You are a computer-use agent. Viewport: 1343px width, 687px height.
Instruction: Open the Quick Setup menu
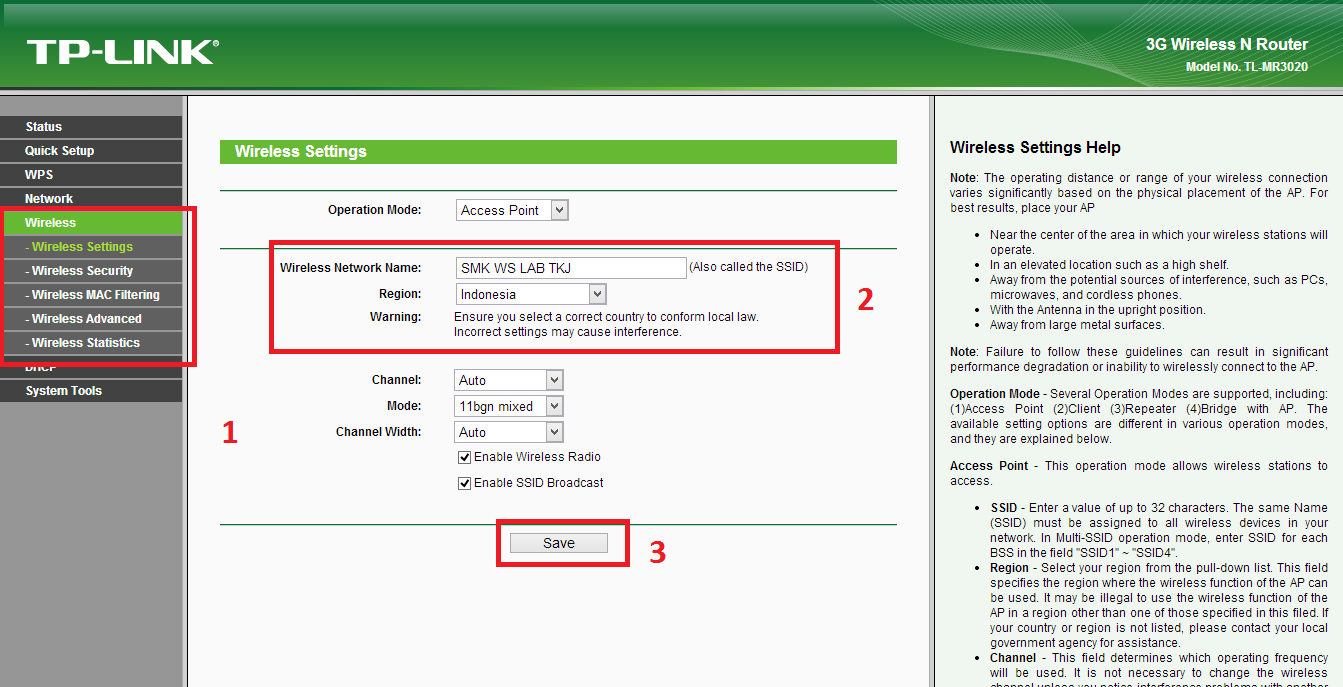coord(91,151)
